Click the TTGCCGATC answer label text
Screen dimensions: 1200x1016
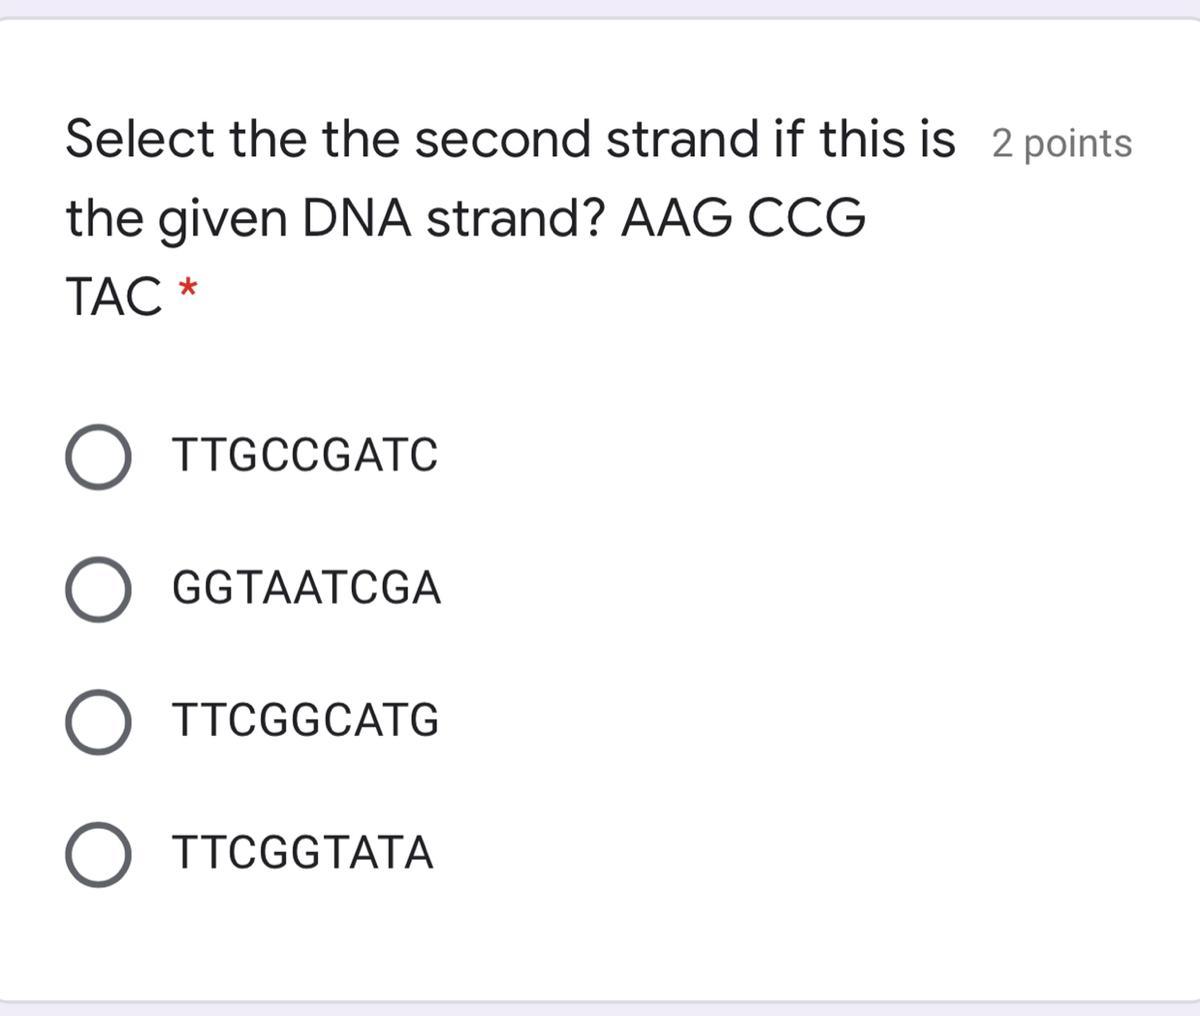[x=305, y=456]
